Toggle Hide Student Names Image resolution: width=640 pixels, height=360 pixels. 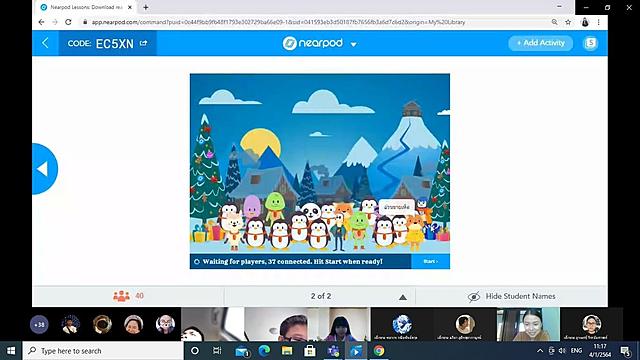click(x=511, y=296)
